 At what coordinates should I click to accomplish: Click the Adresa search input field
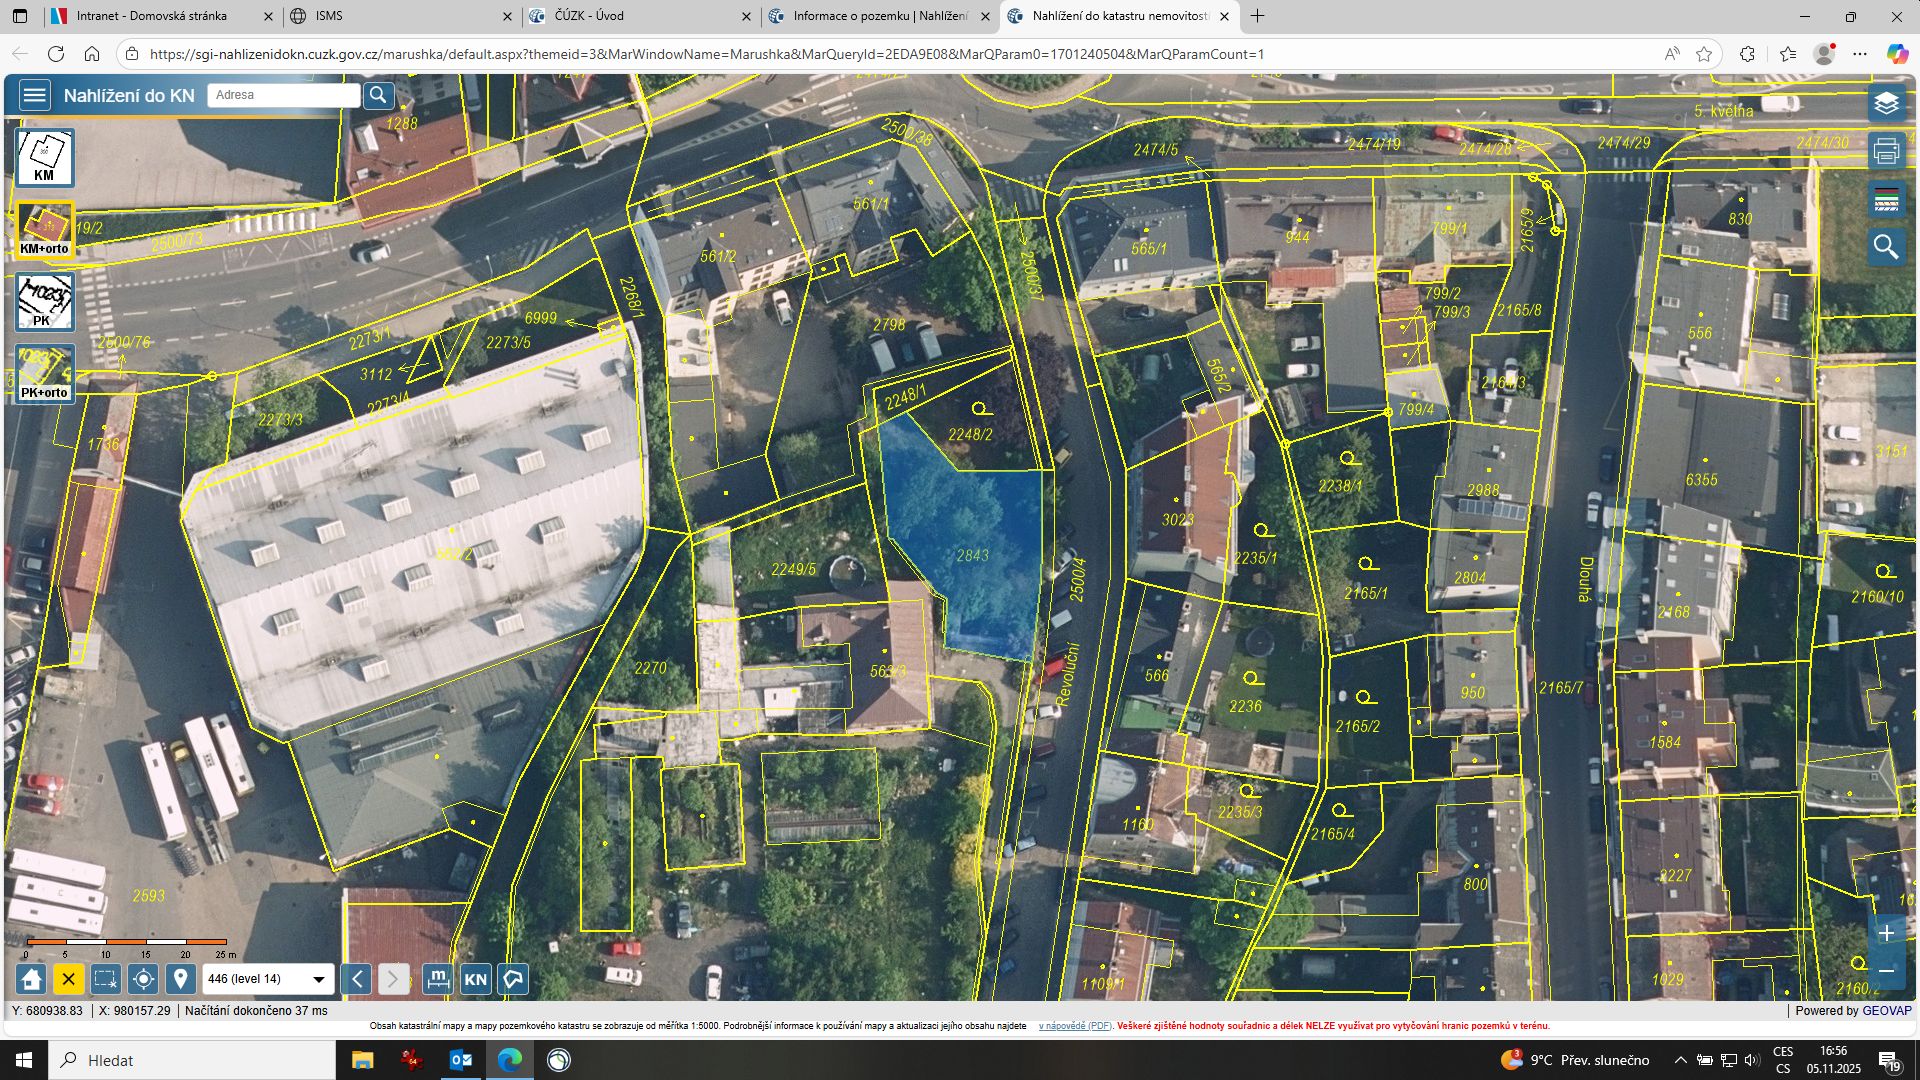pos(284,95)
